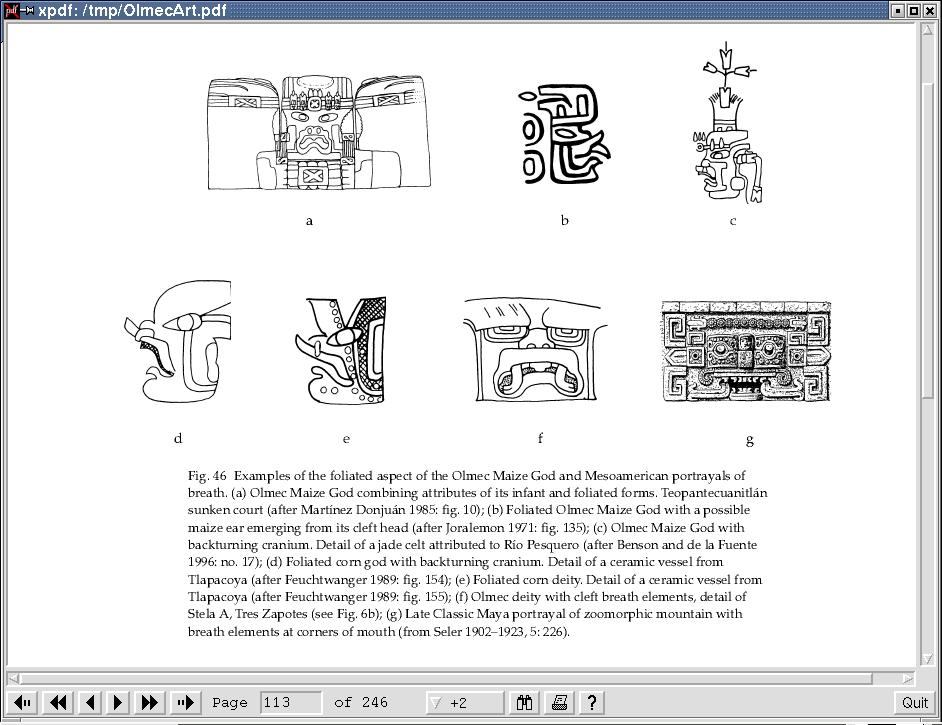
Task: Click the figure label 'g'
Action: click(749, 440)
